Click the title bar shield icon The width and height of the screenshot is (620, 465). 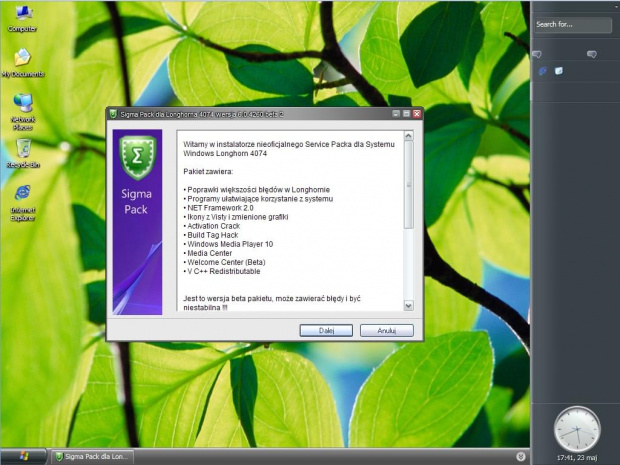click(113, 114)
